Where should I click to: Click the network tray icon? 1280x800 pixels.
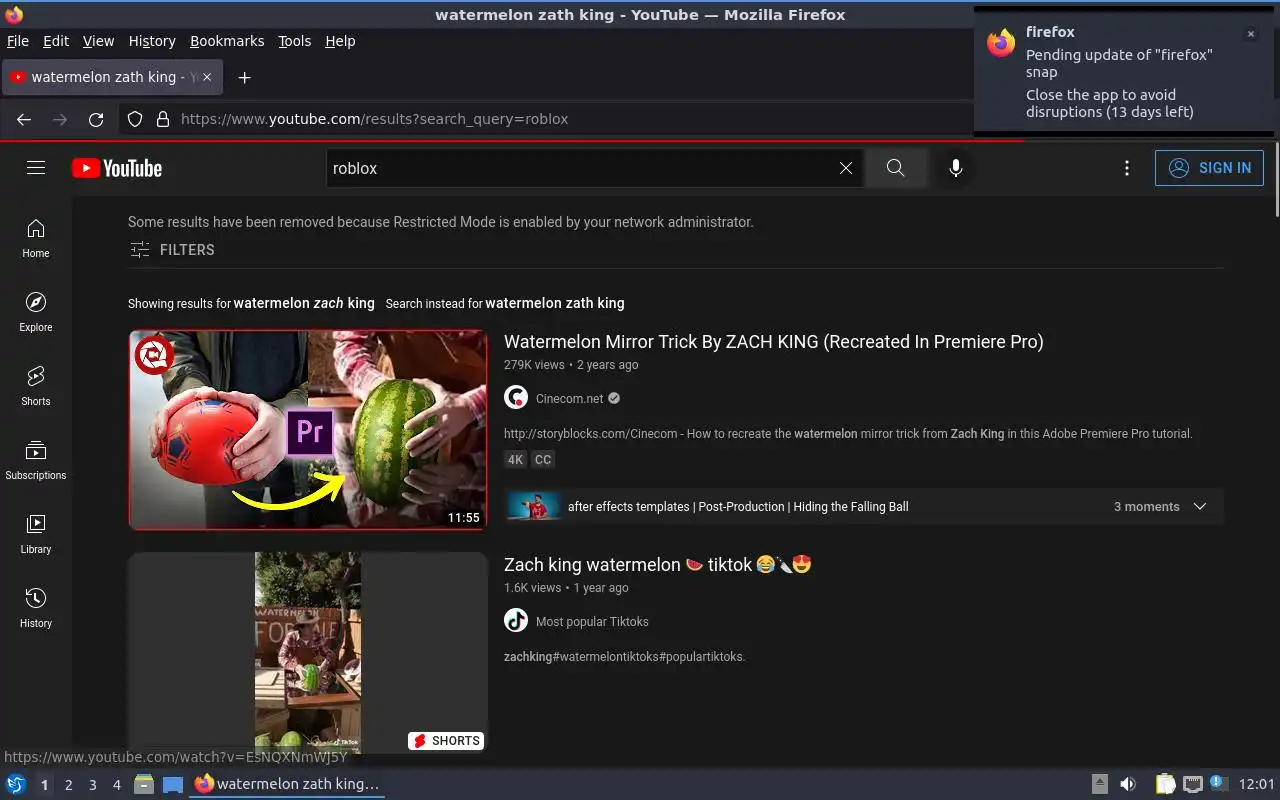[1192, 785]
